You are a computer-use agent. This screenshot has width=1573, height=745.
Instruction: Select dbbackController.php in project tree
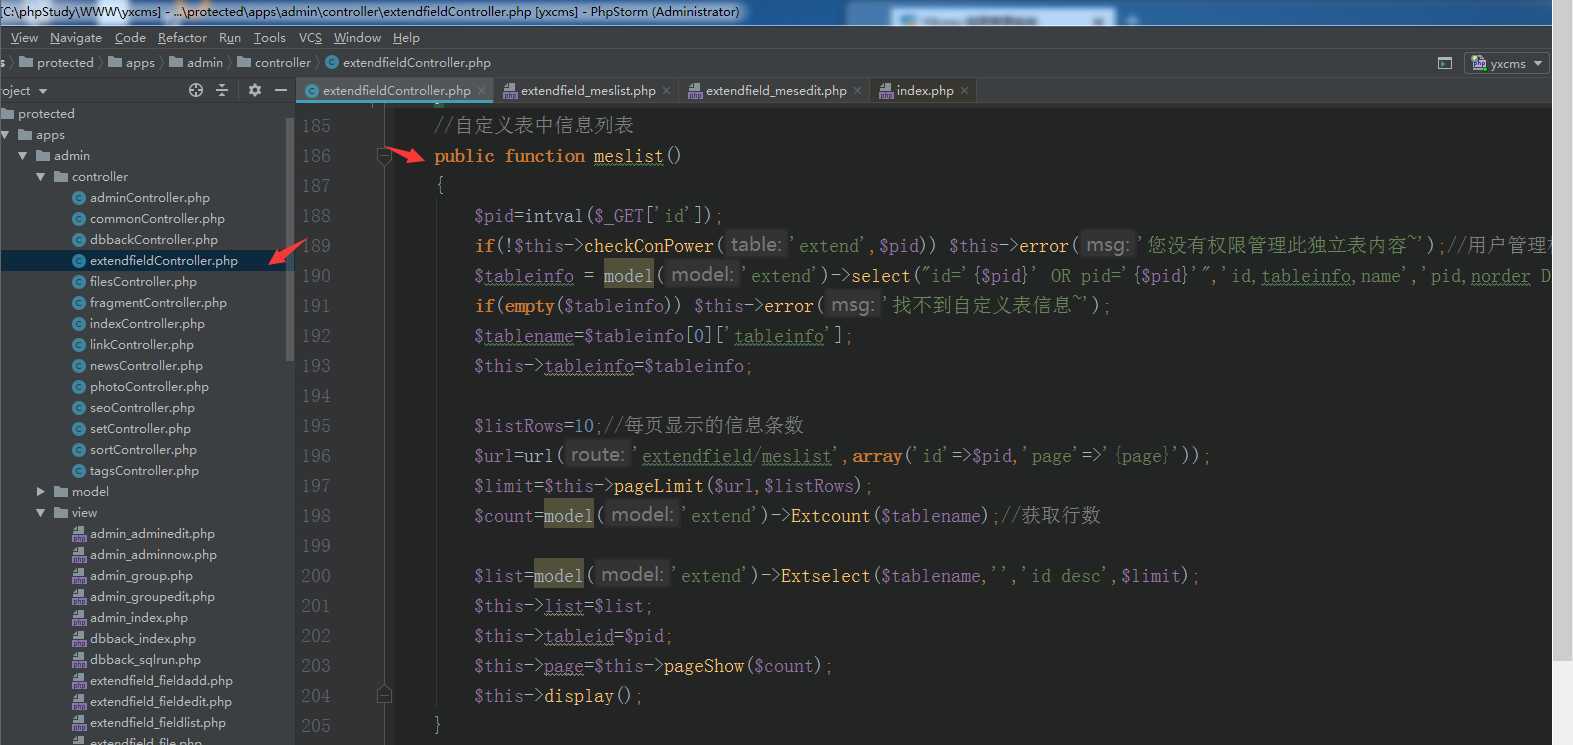154,240
